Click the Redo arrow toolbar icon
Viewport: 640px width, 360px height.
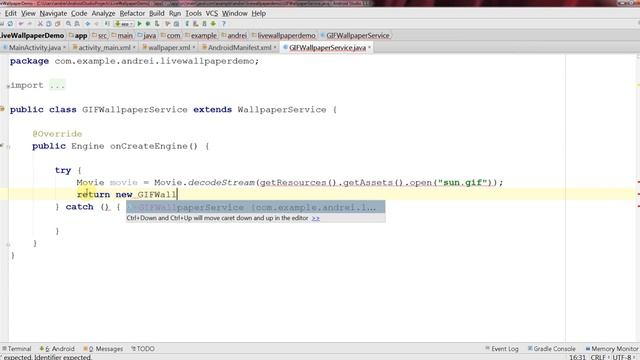pyautogui.click(x=29, y=24)
